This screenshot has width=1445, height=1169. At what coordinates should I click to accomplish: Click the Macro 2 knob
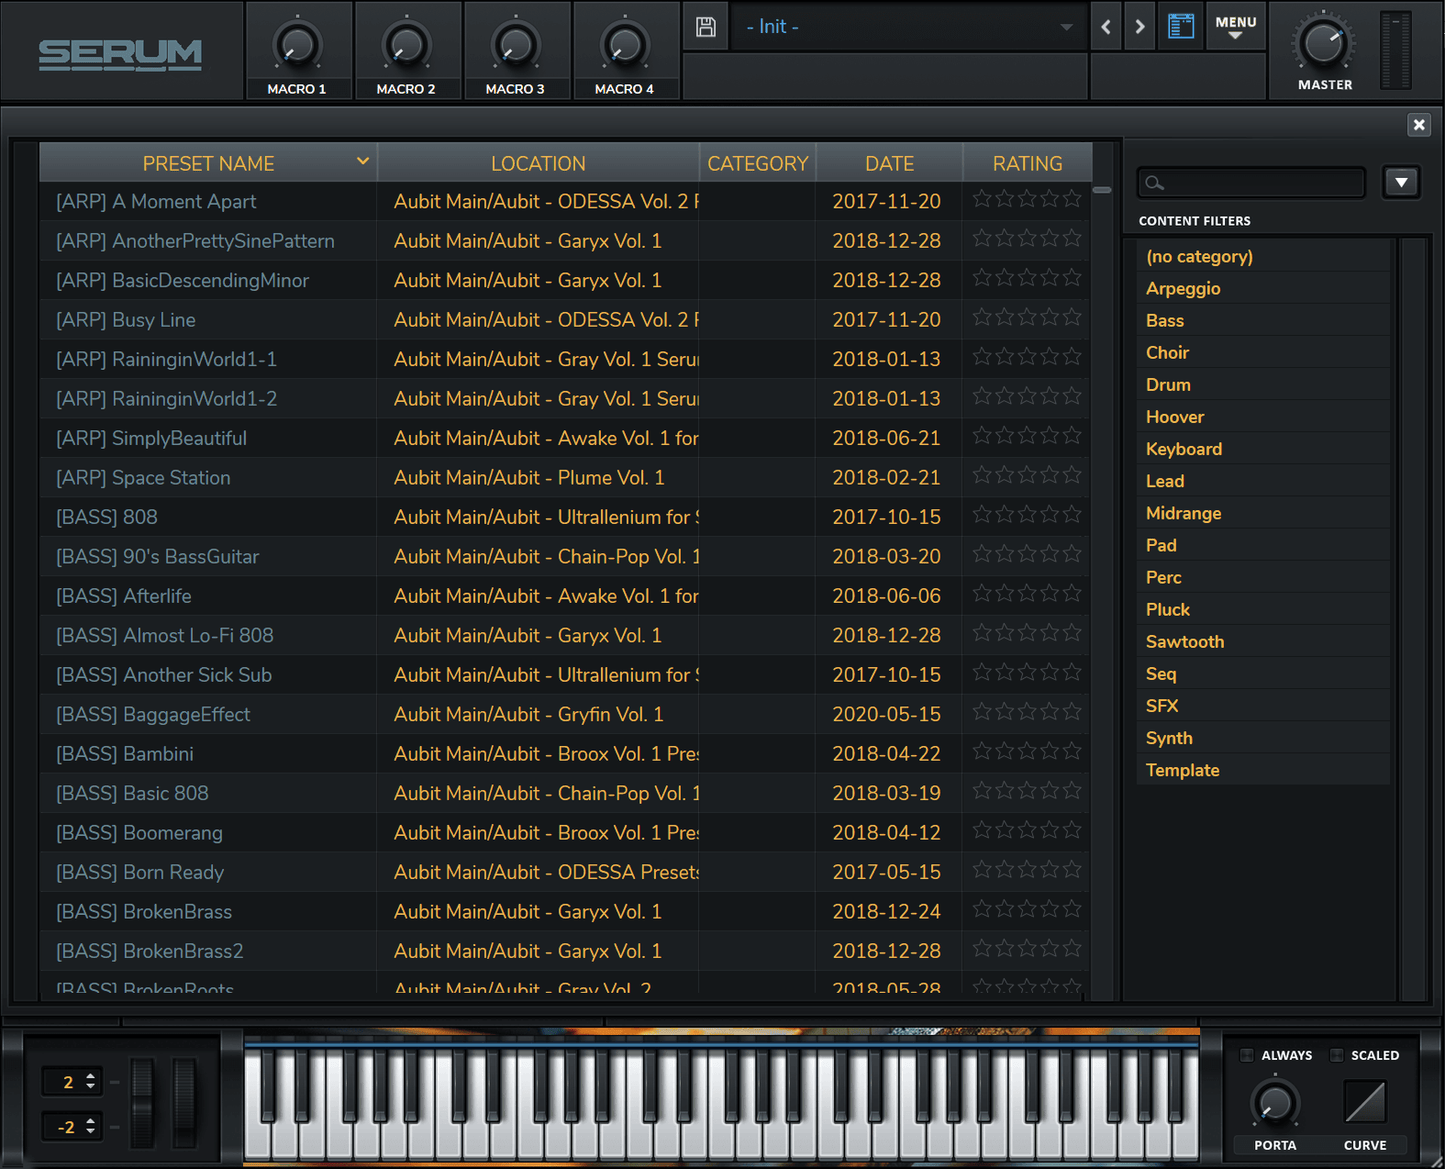[406, 46]
